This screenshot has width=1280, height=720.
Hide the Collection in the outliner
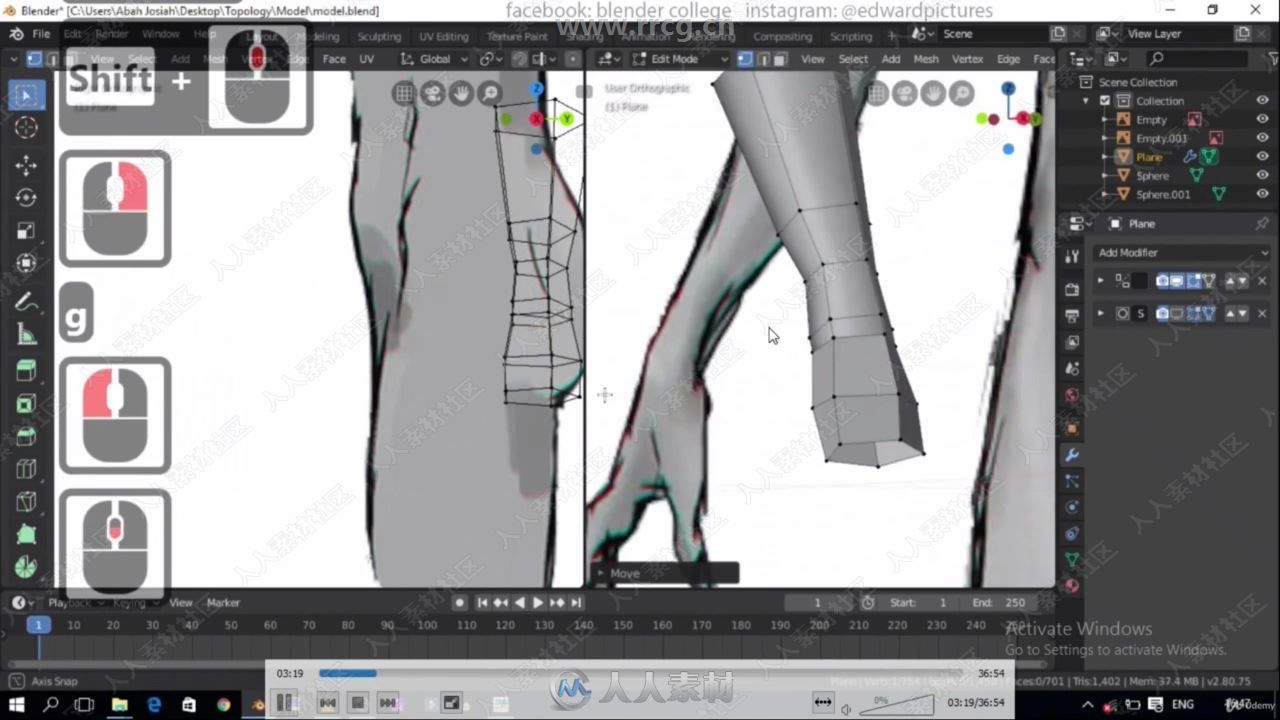click(x=1262, y=101)
